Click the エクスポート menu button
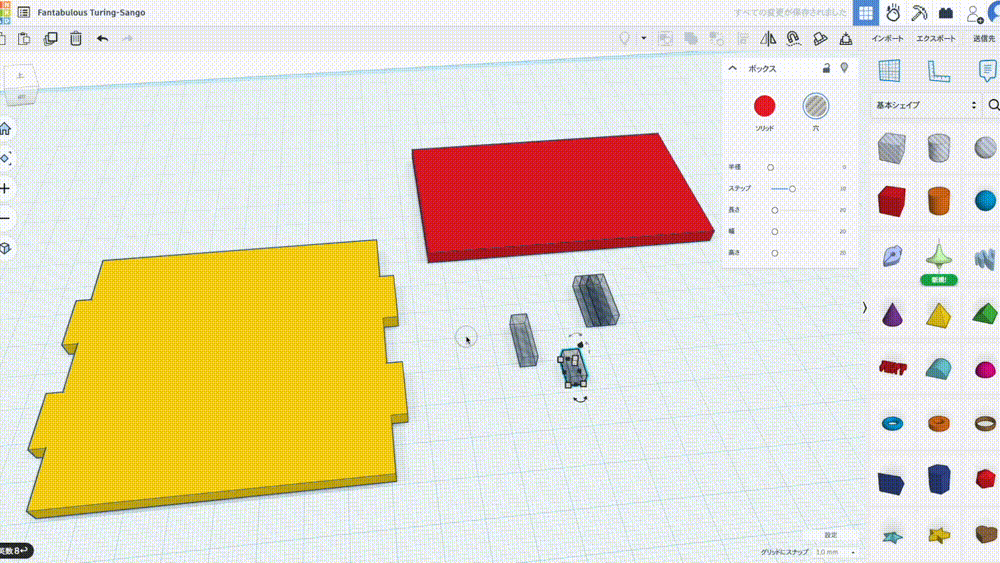This screenshot has width=1000, height=563. 936,39
